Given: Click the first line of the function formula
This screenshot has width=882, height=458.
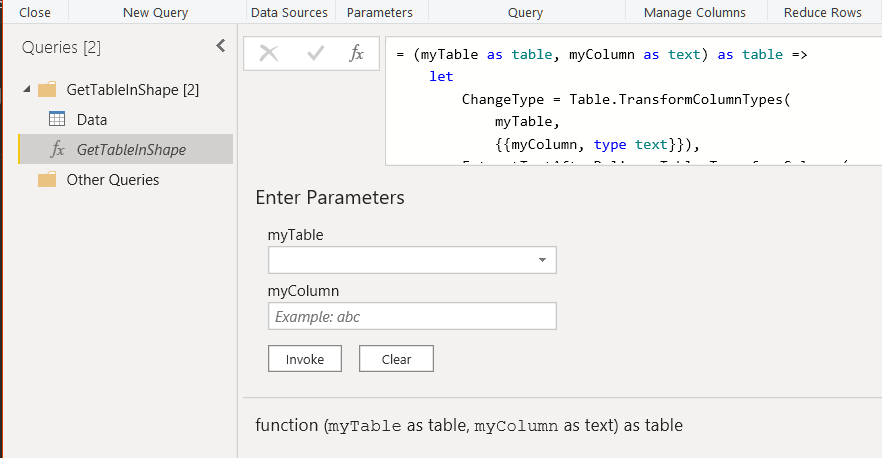Looking at the screenshot, I should pyautogui.click(x=602, y=55).
